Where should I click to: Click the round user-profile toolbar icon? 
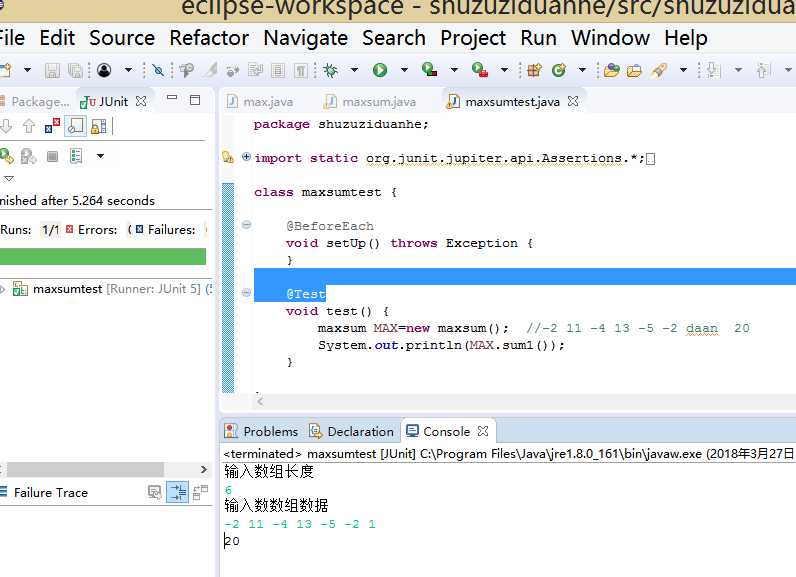[104, 70]
